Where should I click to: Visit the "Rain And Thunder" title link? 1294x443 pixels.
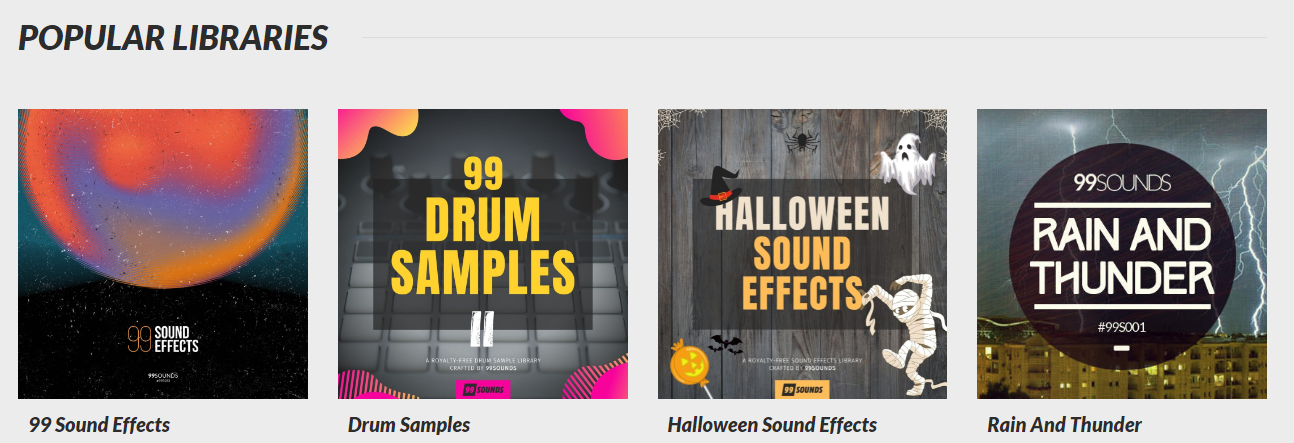point(1064,424)
